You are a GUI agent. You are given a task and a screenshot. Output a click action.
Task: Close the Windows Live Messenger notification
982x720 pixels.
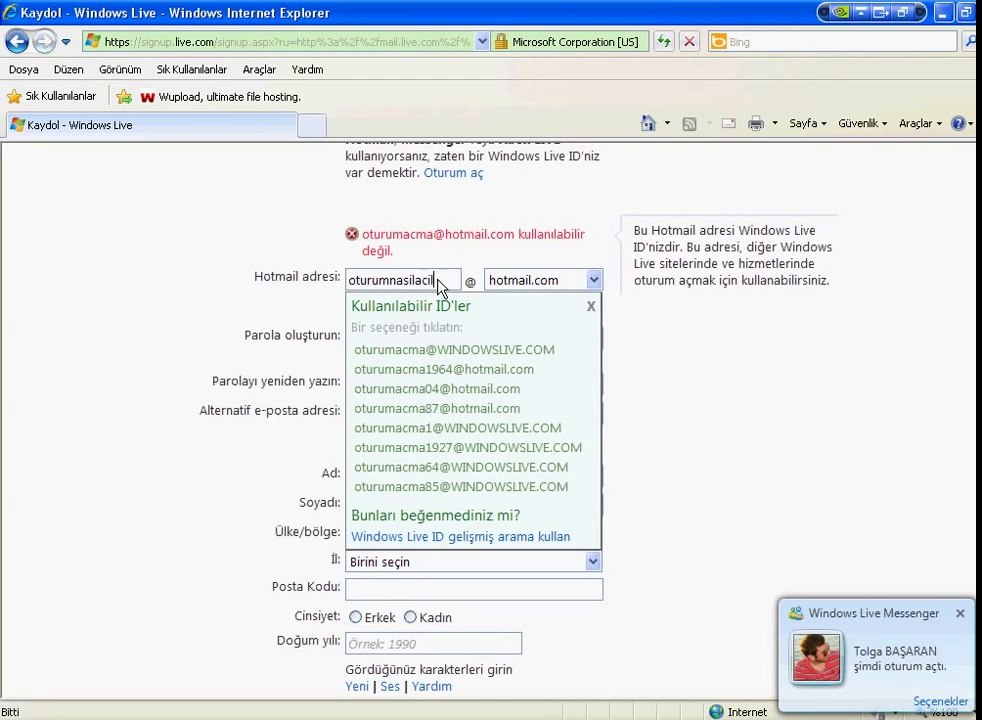(x=960, y=614)
